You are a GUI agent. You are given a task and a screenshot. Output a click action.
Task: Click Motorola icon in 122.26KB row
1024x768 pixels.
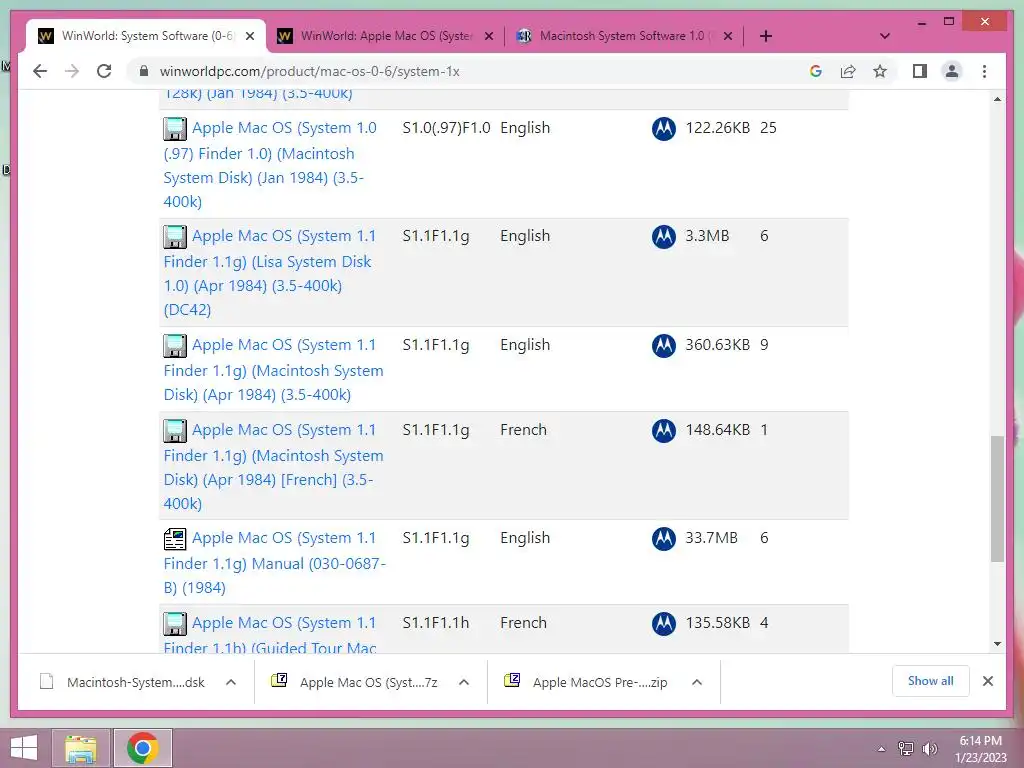click(664, 129)
